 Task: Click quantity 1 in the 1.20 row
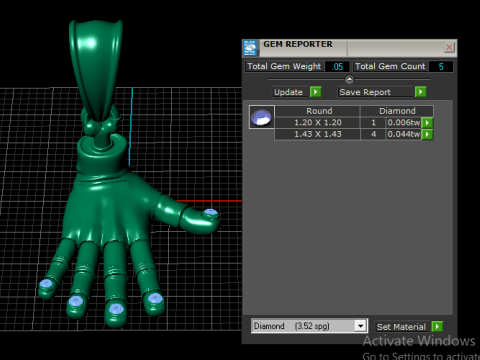pyautogui.click(x=373, y=123)
